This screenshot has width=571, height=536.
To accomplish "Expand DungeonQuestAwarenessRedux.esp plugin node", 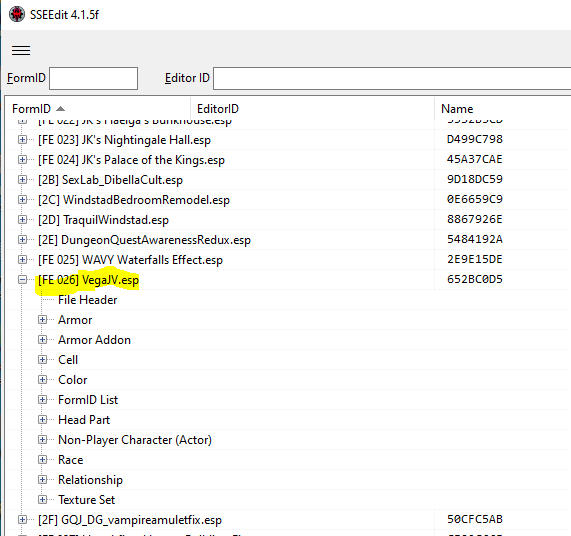I will 23,240.
